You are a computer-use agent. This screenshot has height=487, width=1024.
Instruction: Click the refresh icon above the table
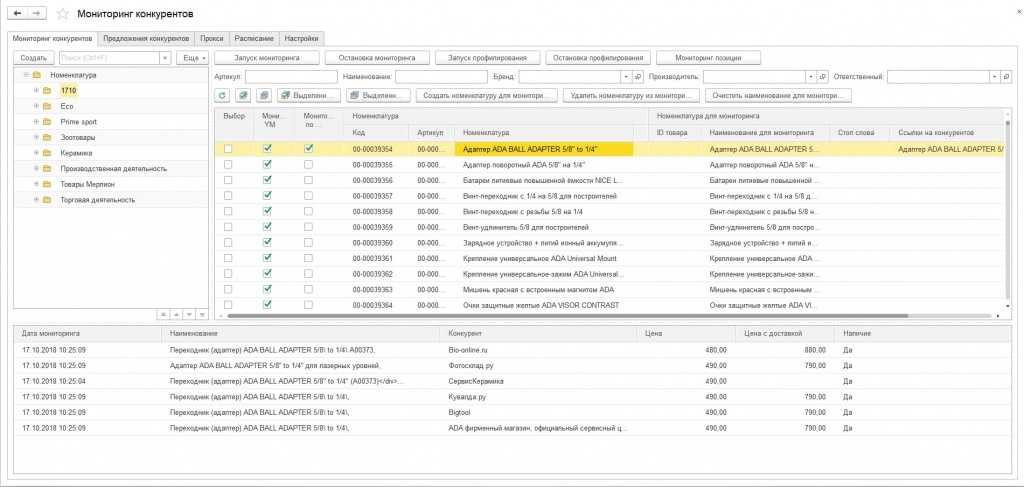click(223, 95)
